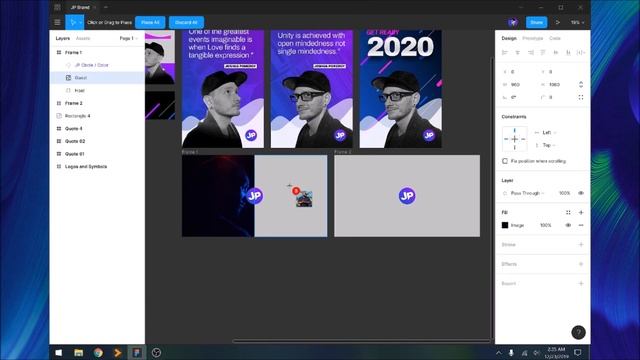Image resolution: width=640 pixels, height=360 pixels.
Task: Enable Fix position when scrolling checkbox
Action: coord(505,161)
